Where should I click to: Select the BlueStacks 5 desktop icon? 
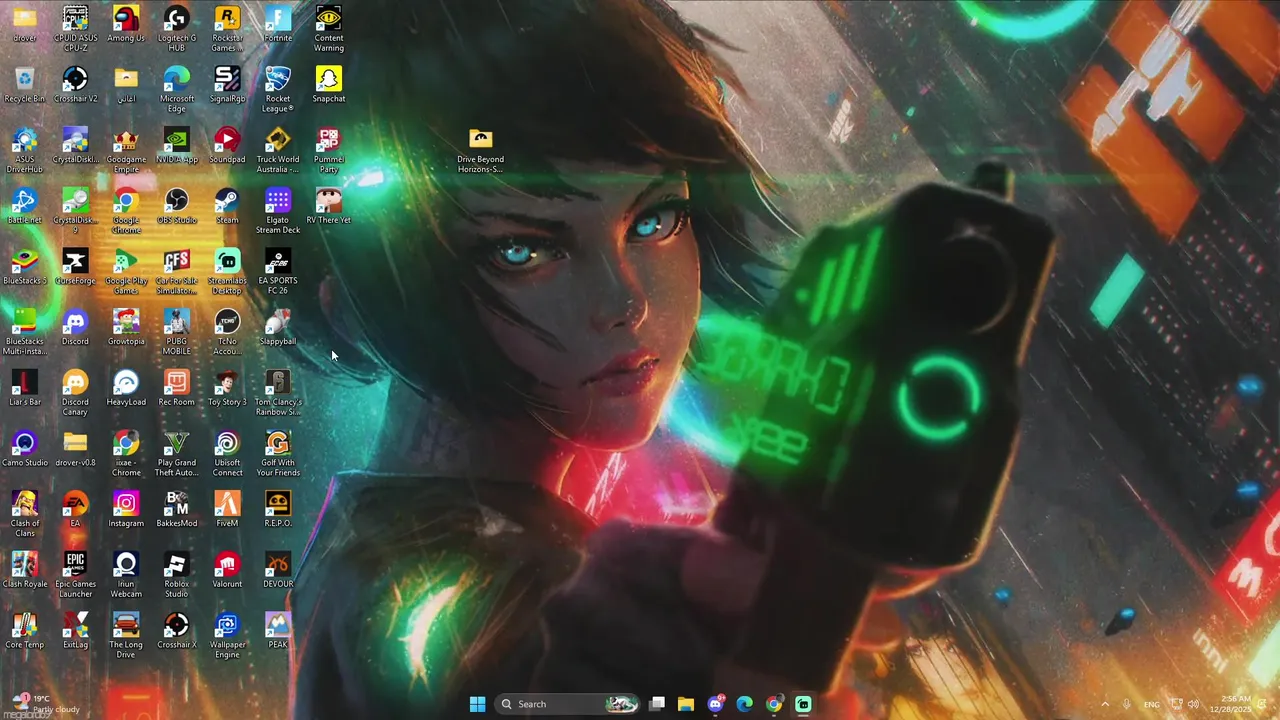click(25, 268)
